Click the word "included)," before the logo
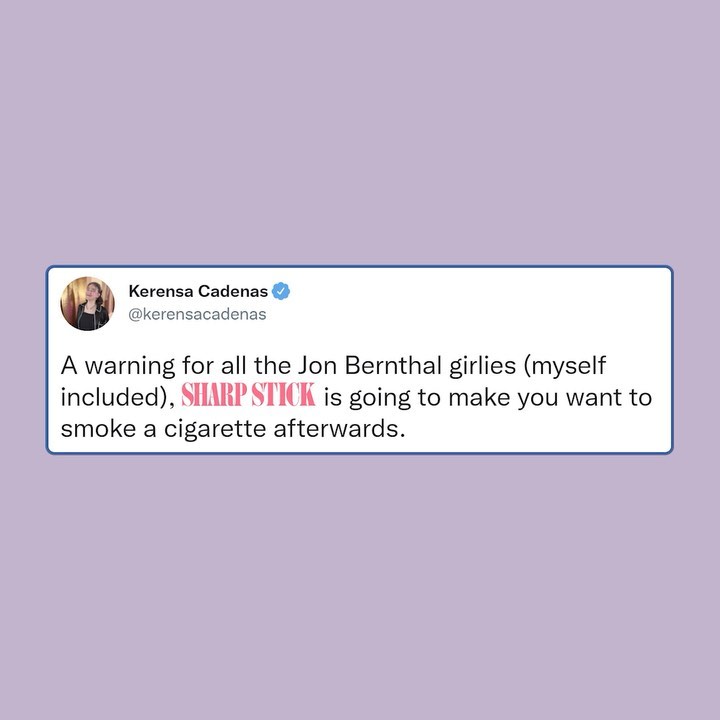 [x=118, y=397]
